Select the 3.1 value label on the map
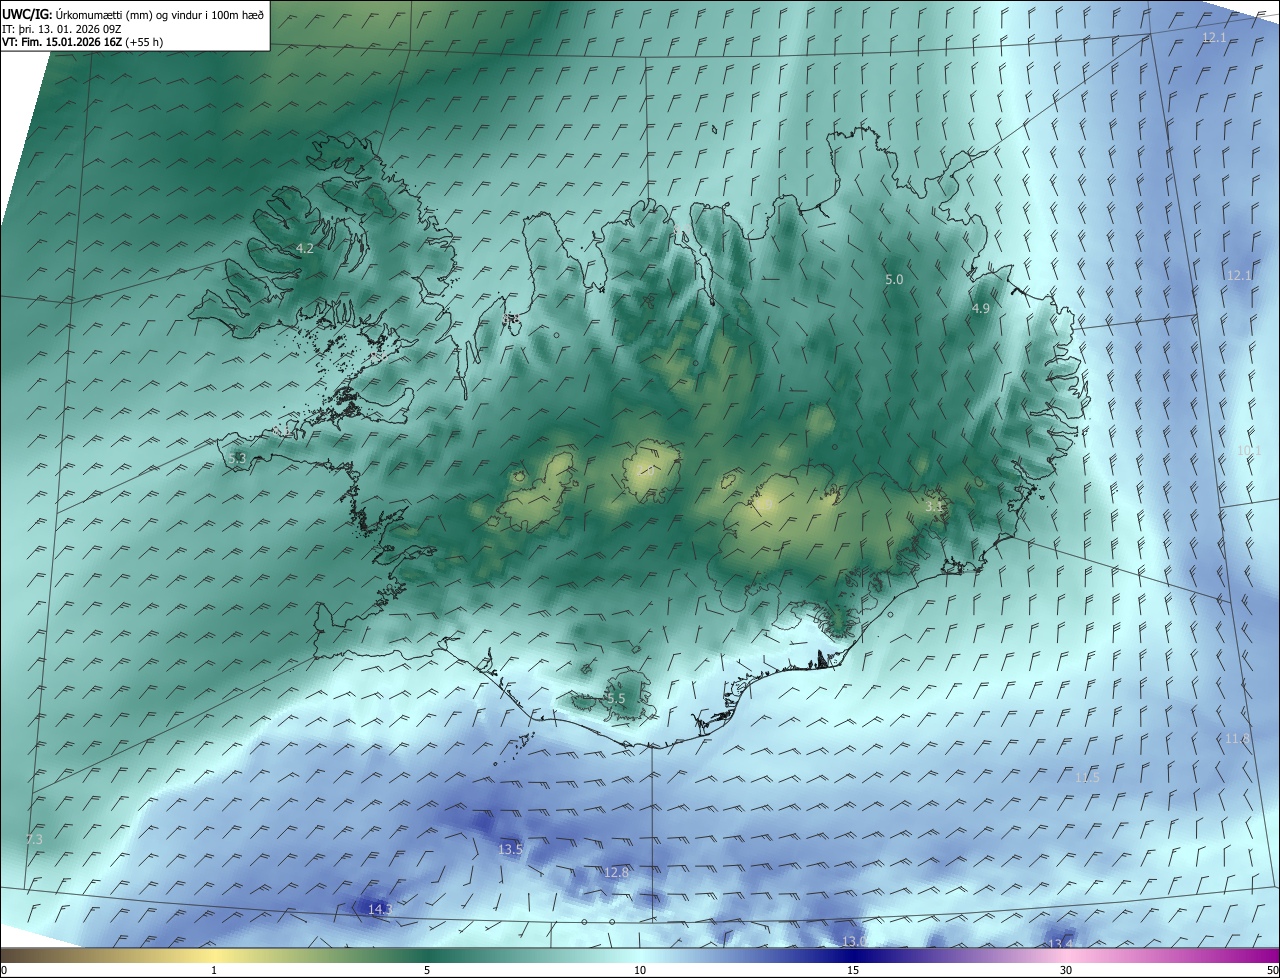Viewport: 1280px width, 978px height. 934,507
